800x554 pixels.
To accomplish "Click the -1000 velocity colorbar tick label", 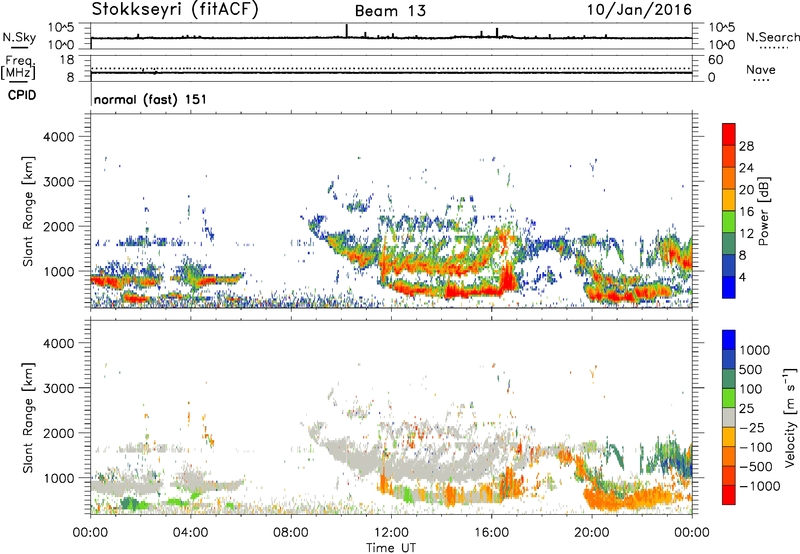I will pyautogui.click(x=760, y=486).
